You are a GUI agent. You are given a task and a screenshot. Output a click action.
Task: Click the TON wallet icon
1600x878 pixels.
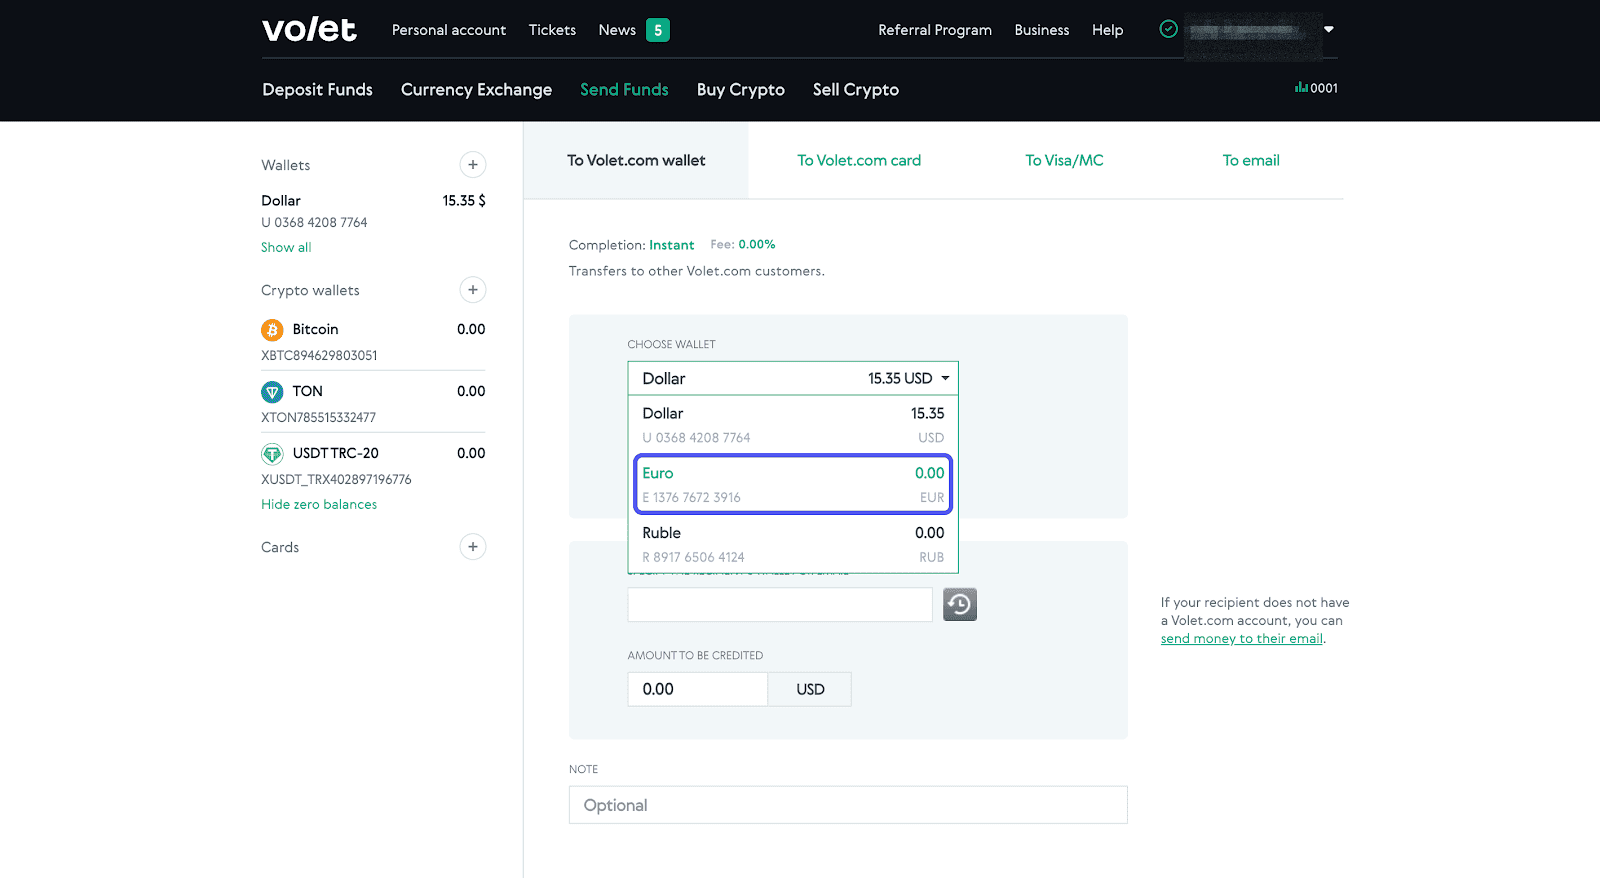tap(272, 392)
